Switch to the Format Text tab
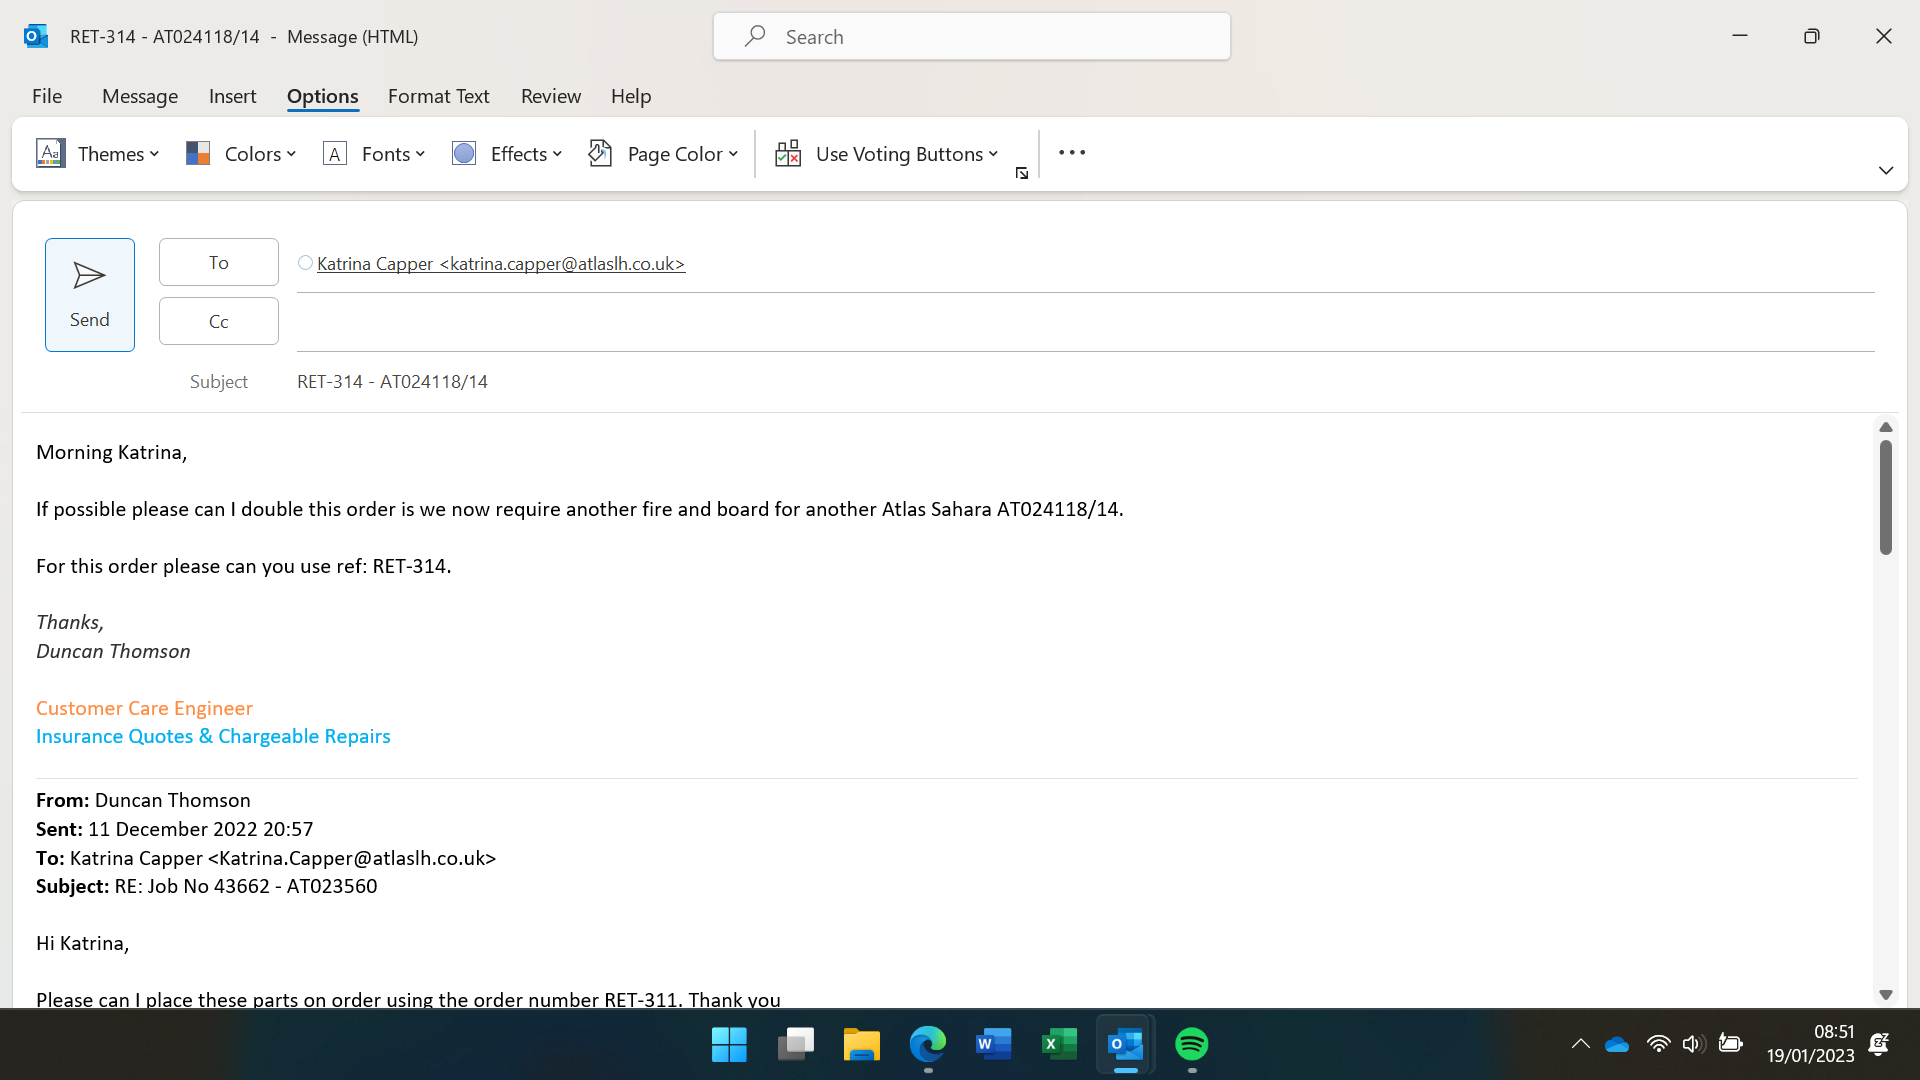The height and width of the screenshot is (1080, 1920). click(438, 96)
